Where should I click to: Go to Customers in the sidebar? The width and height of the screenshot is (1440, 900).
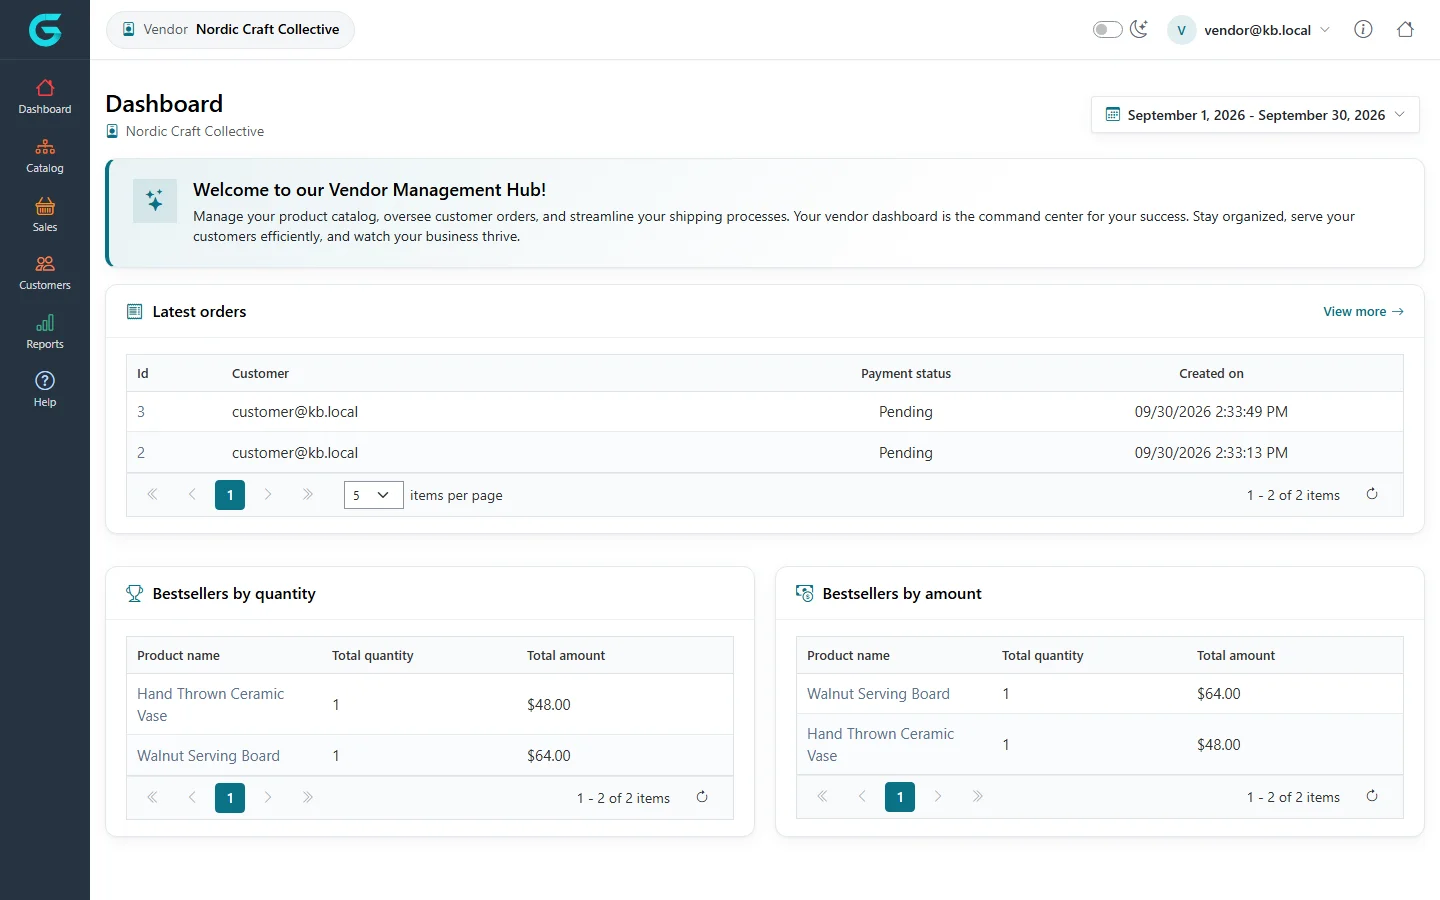pos(45,273)
